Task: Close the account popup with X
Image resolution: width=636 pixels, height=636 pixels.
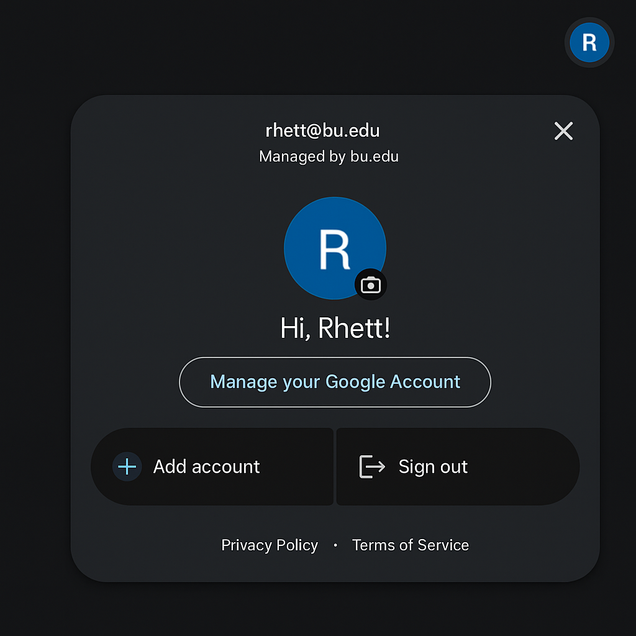Action: [563, 131]
